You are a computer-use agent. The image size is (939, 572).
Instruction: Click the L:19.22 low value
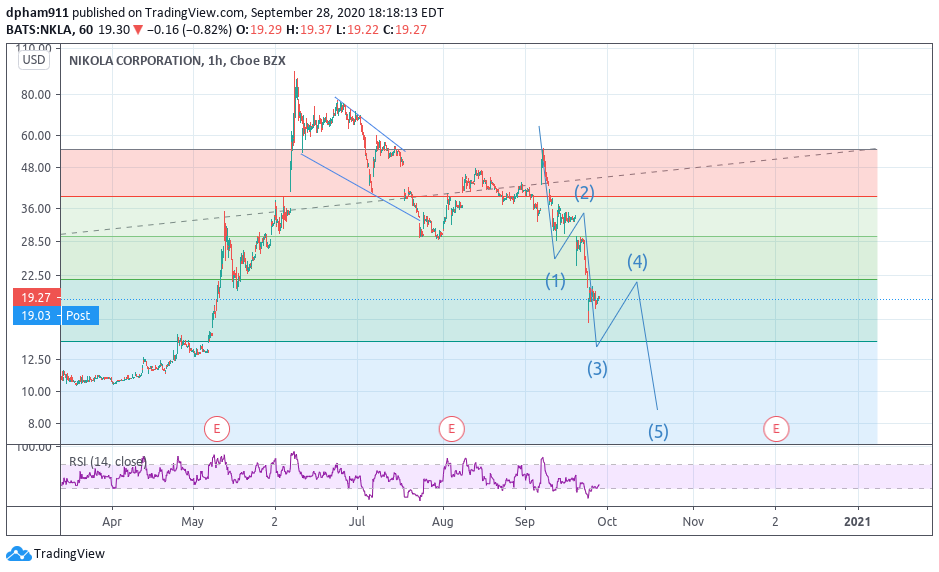click(357, 30)
